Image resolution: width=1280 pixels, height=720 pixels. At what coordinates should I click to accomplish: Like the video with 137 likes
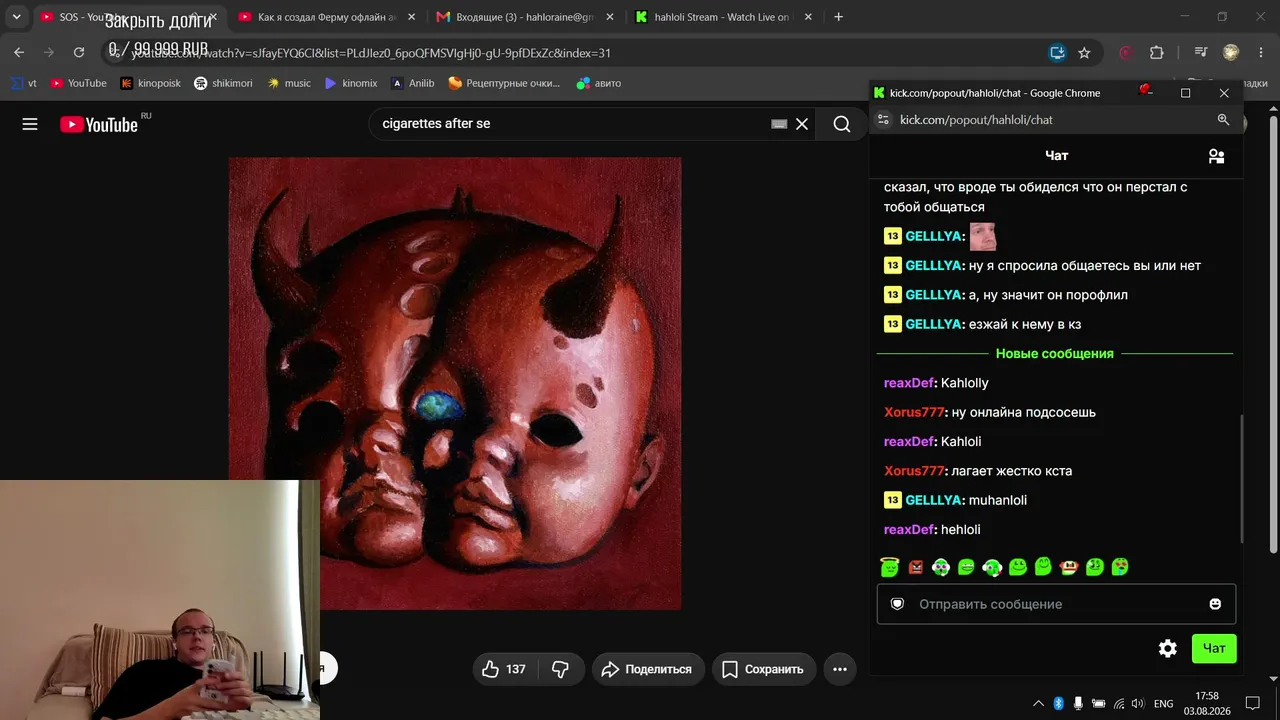[x=504, y=669]
